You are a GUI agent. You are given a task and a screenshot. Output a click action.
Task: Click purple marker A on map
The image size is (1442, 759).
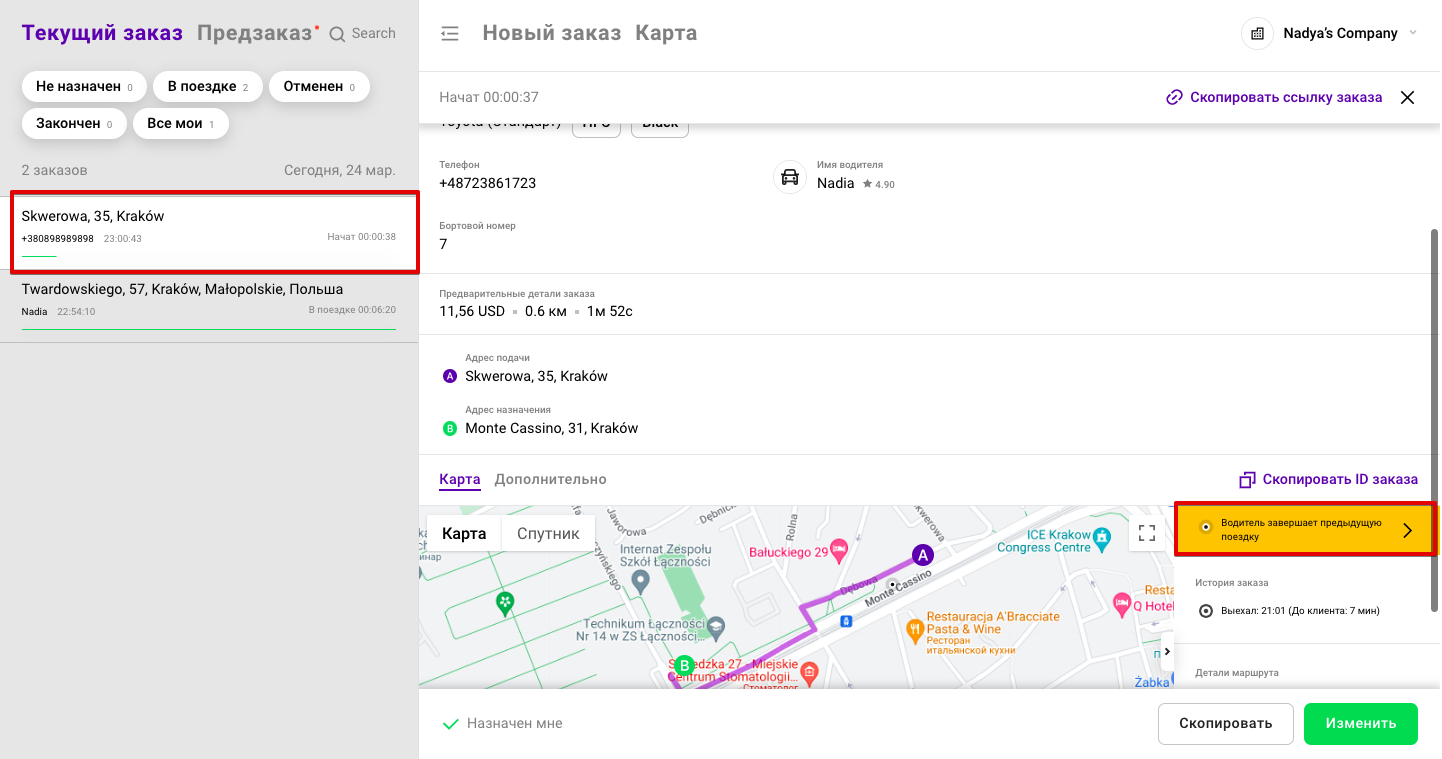point(922,554)
